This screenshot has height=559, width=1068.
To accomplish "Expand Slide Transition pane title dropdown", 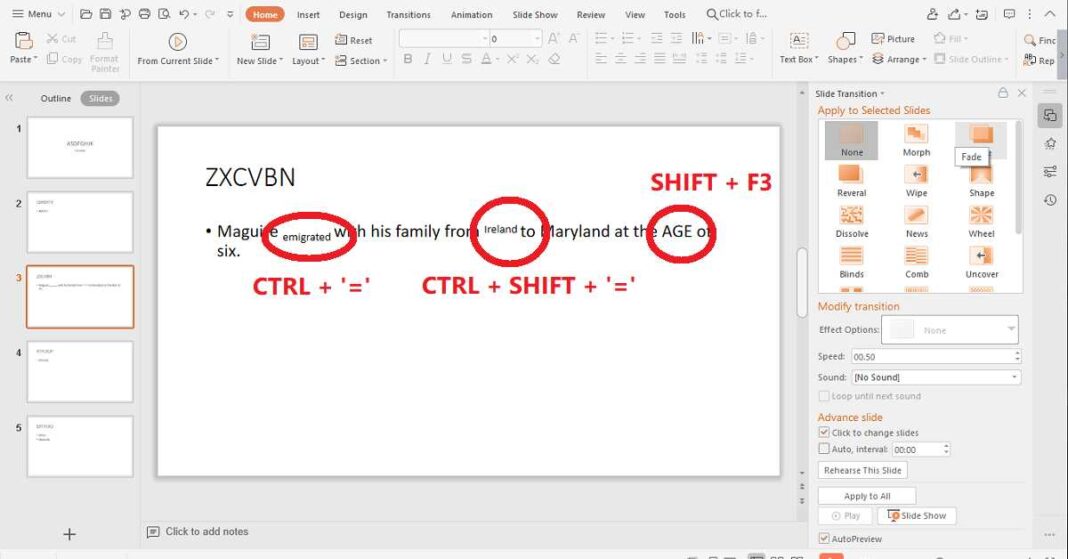I will 882,93.
